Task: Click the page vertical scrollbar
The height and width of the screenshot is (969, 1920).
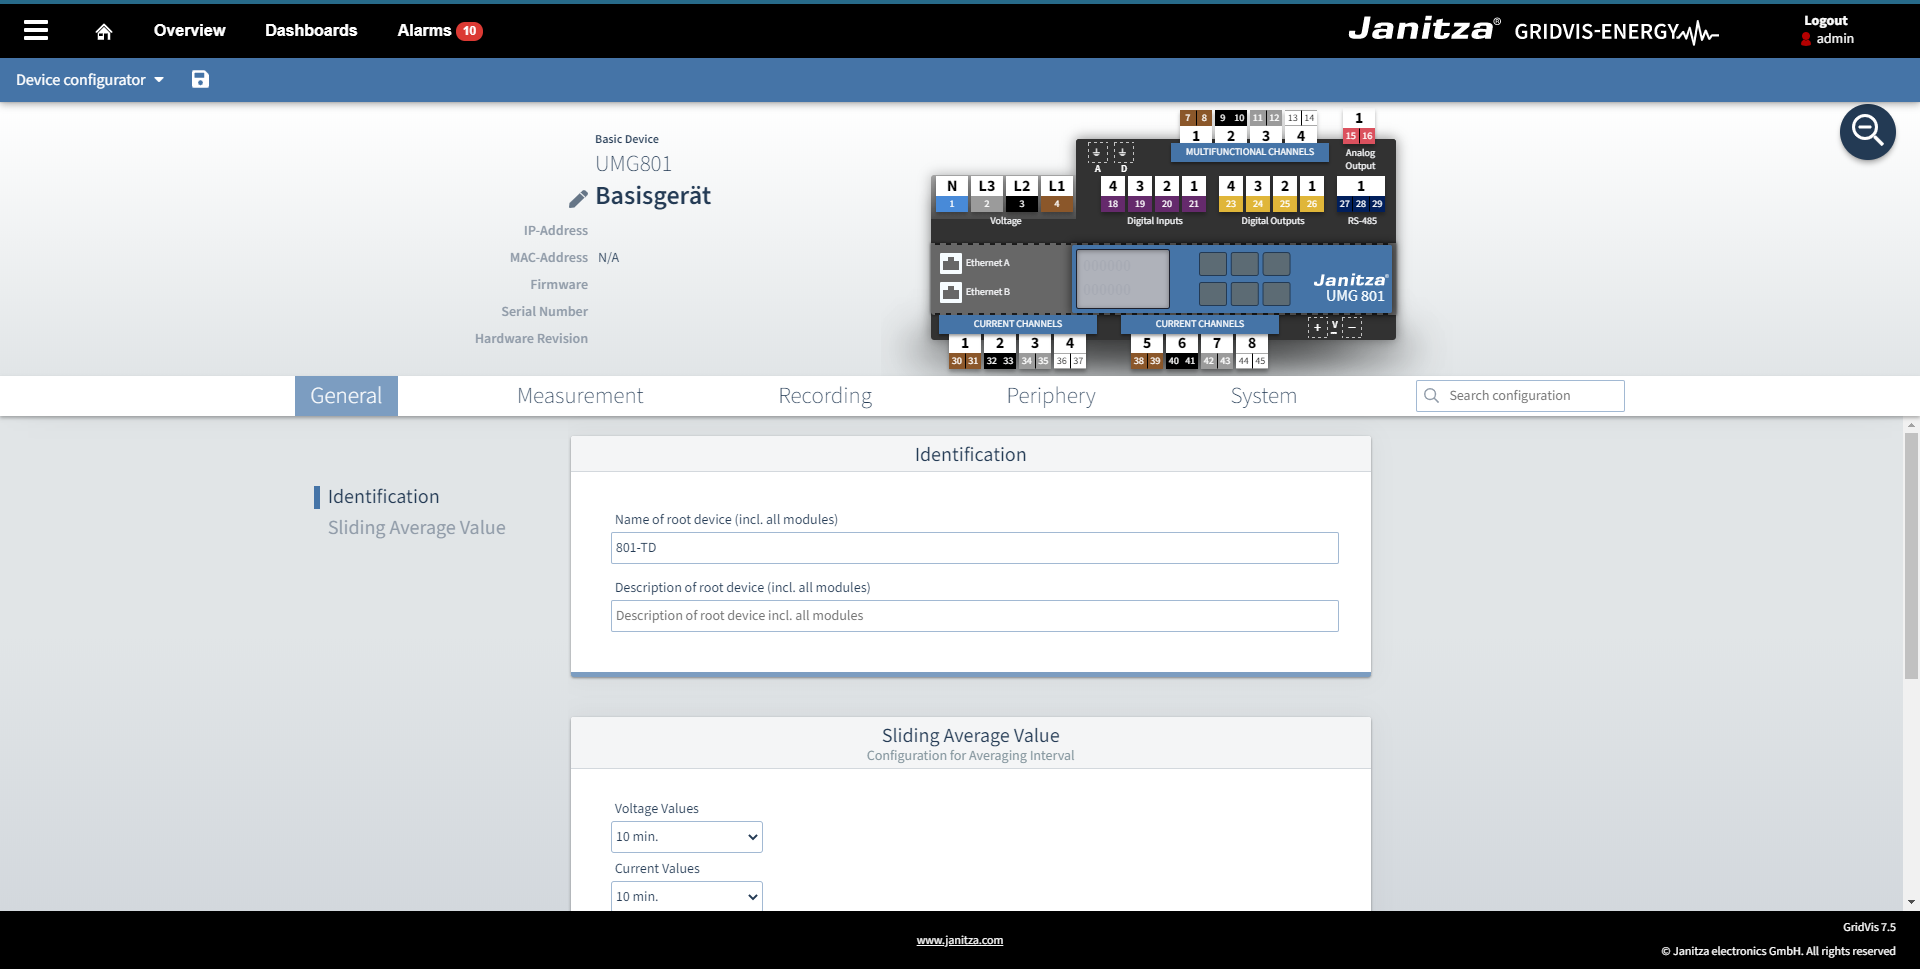Action: [1911, 556]
